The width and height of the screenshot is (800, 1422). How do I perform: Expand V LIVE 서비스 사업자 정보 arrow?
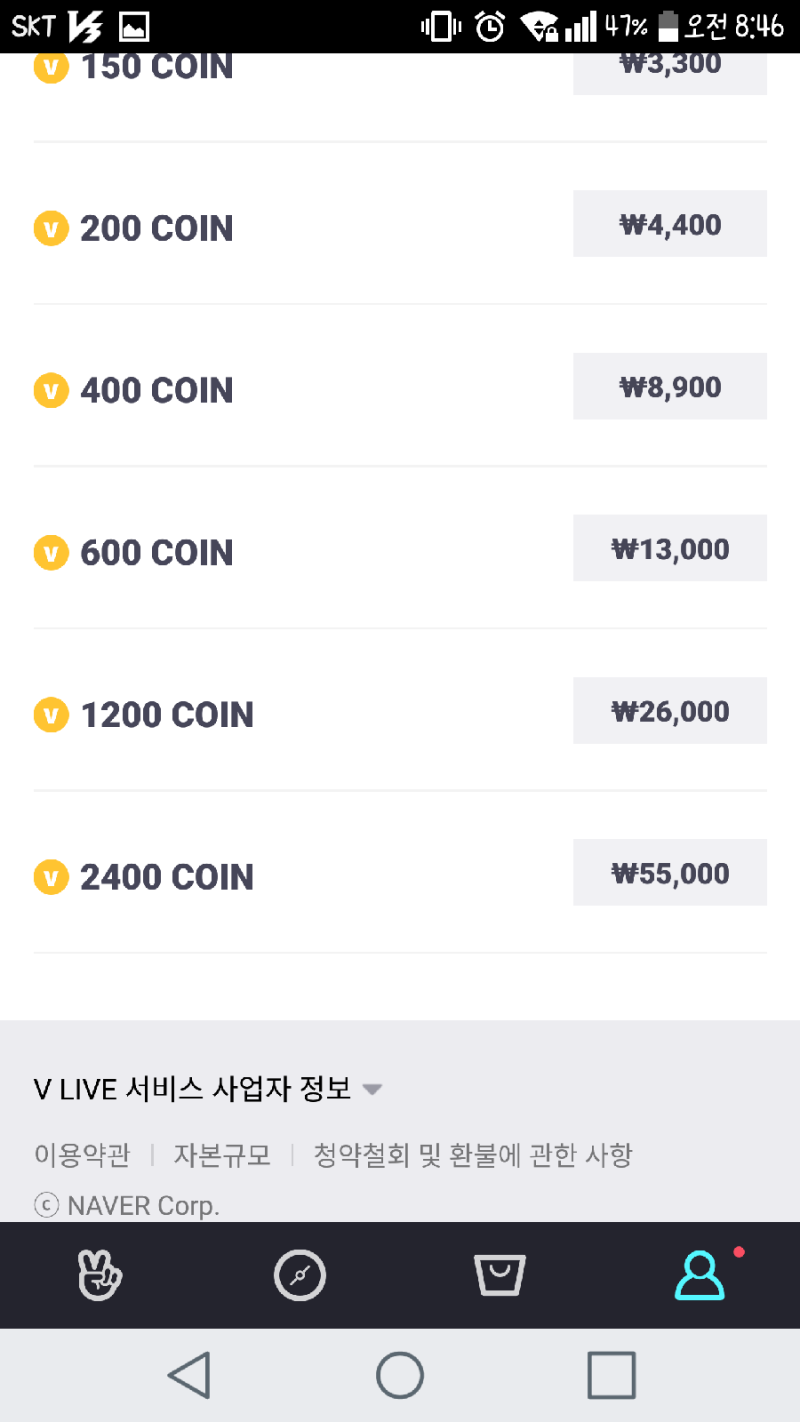tap(372, 1089)
